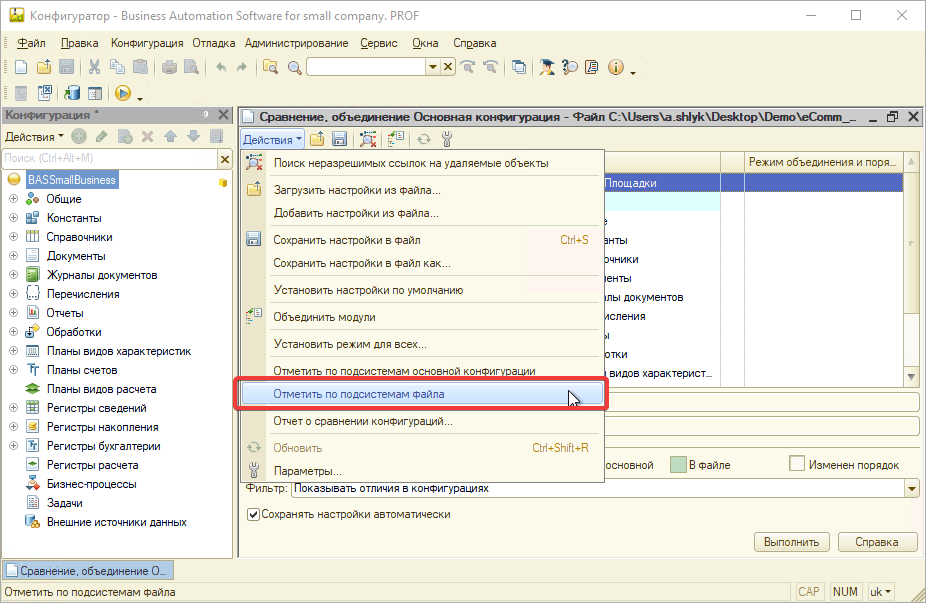Click the yellow info help icon in the main toolbar
Viewport: 926px width, 603px height.
pos(615,67)
